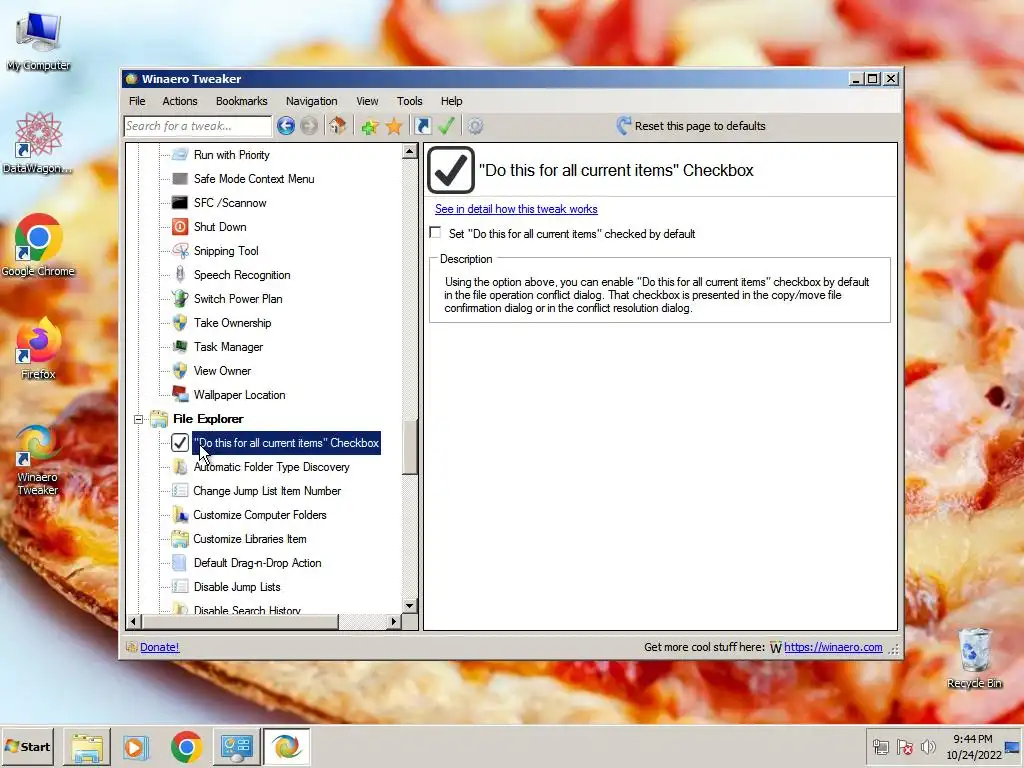Click the horizontal scrollbar right arrow
Screen dimensions: 1024x768
[x=394, y=621]
